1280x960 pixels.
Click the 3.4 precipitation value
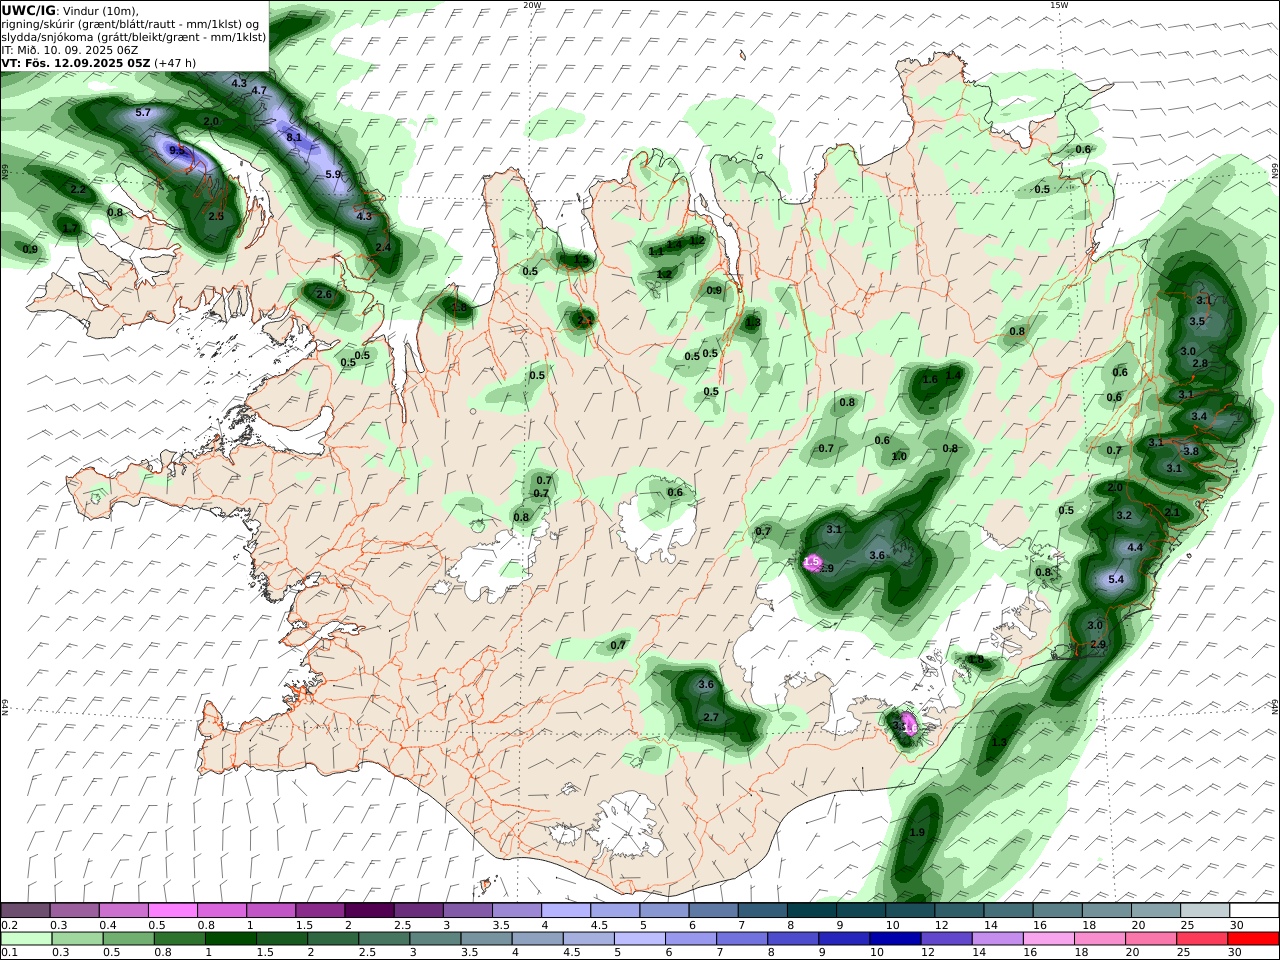point(1199,416)
